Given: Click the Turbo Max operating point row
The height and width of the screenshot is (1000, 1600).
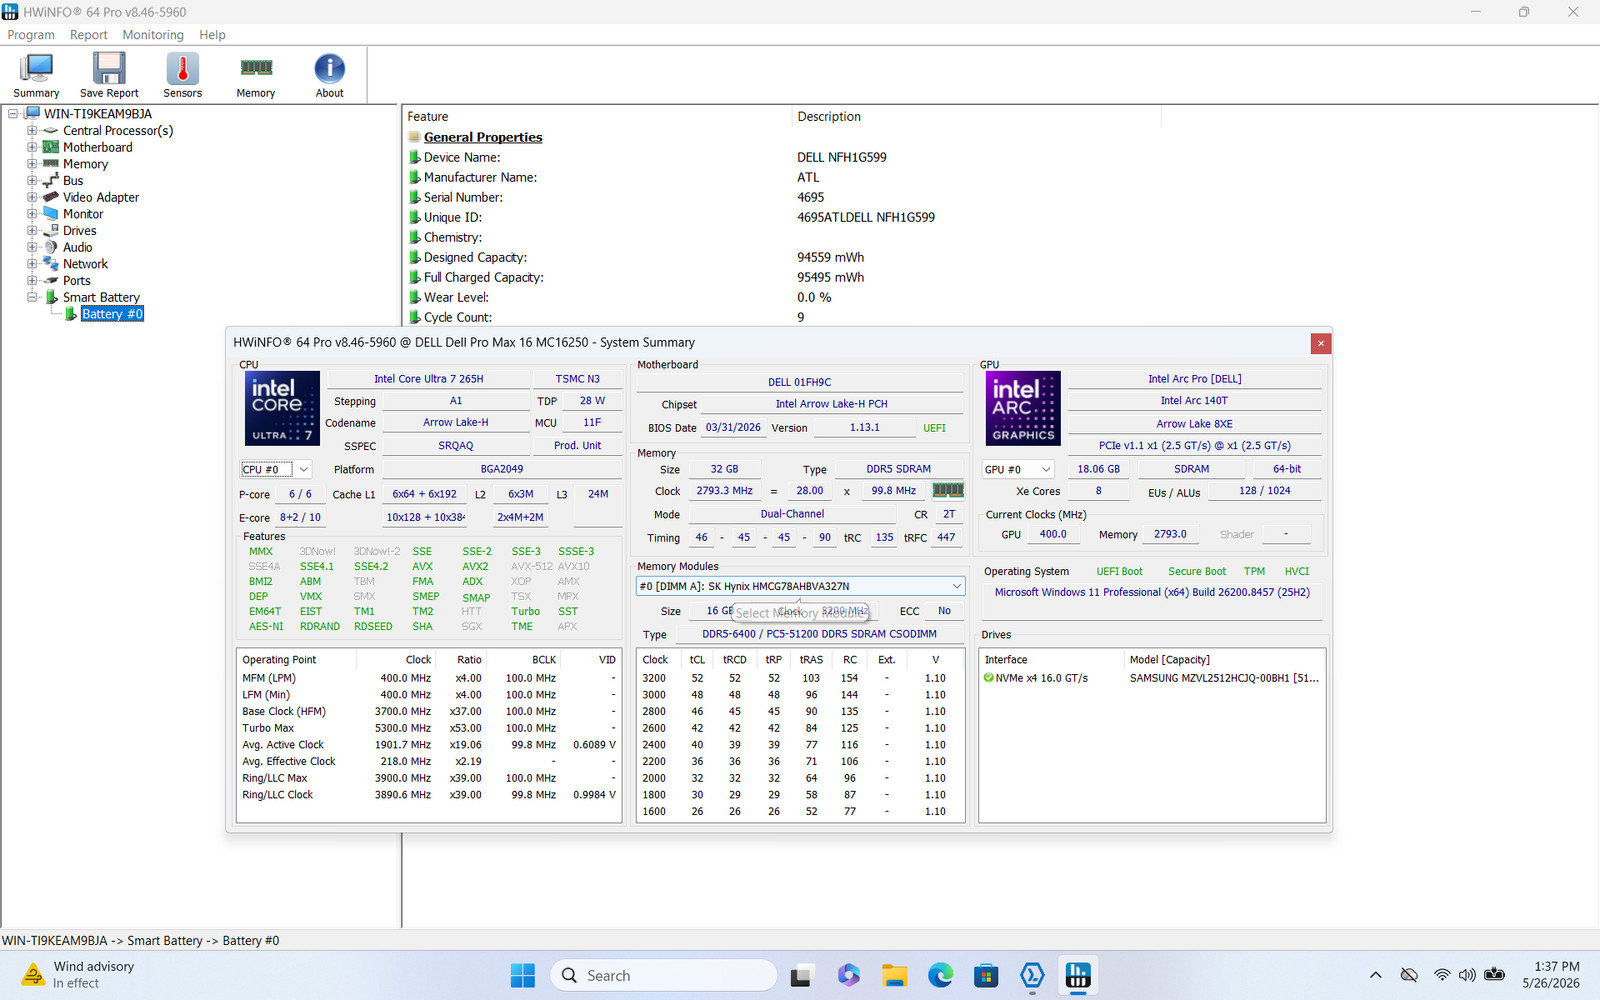Looking at the screenshot, I should tap(429, 728).
